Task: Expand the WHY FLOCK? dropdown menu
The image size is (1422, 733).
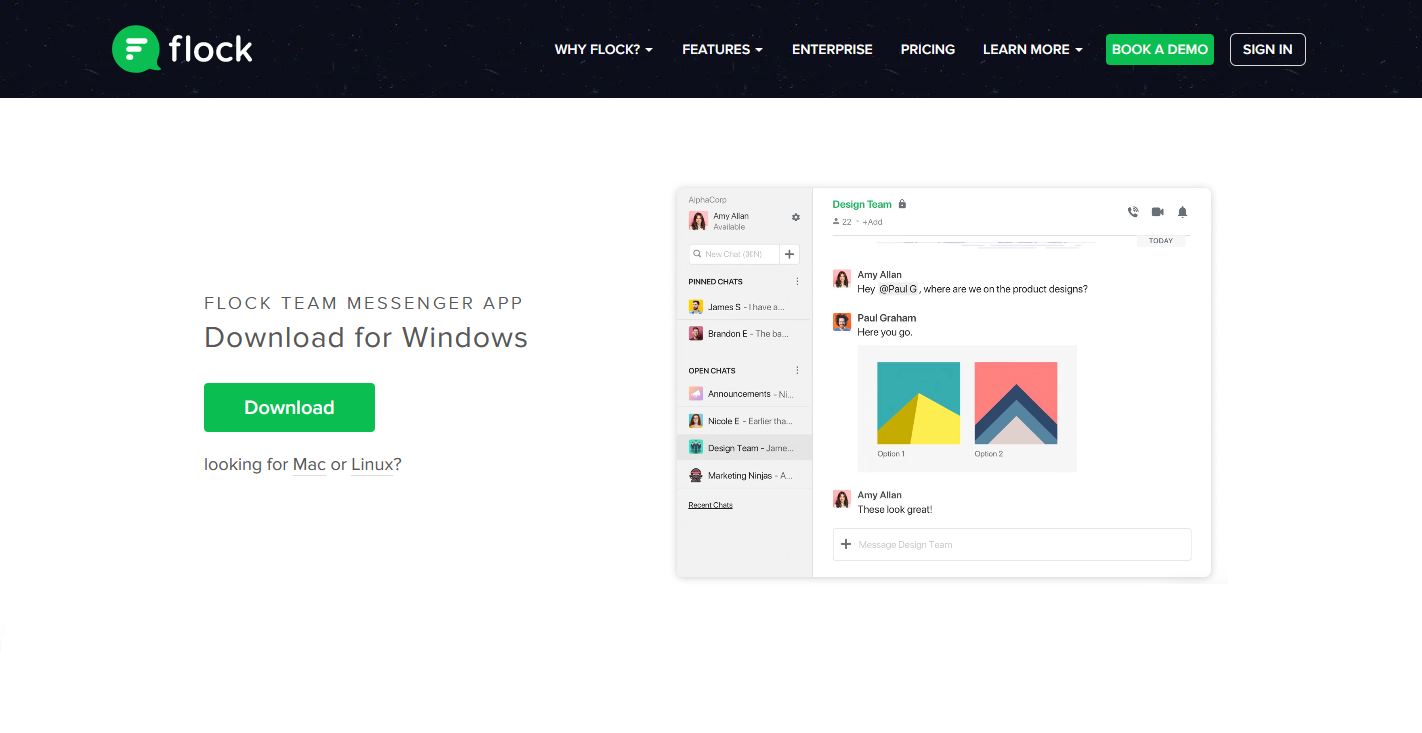Action: point(604,49)
